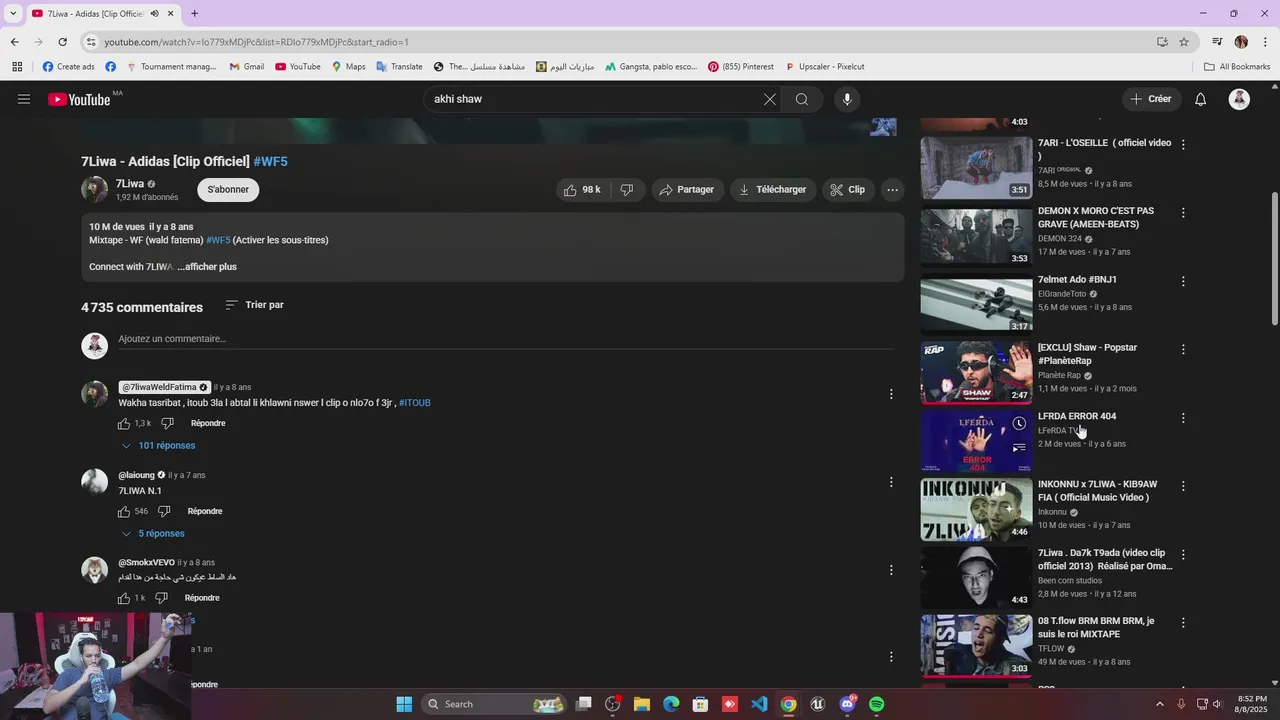
Task: Create a Clip of the video
Action: (847, 190)
